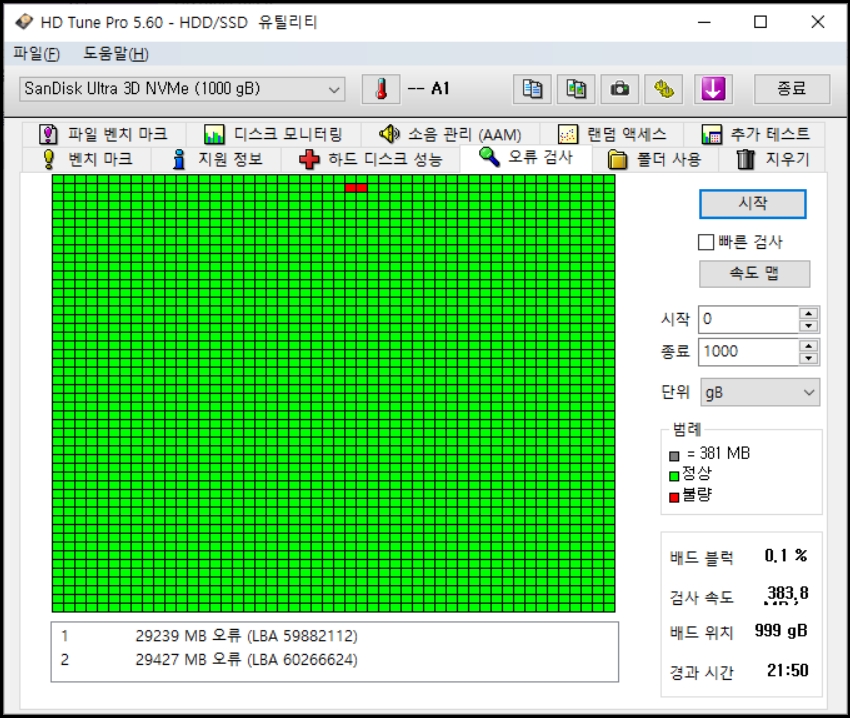The width and height of the screenshot is (850, 718).
Task: Maximize the HD Tune Pro window
Action: pos(761,22)
